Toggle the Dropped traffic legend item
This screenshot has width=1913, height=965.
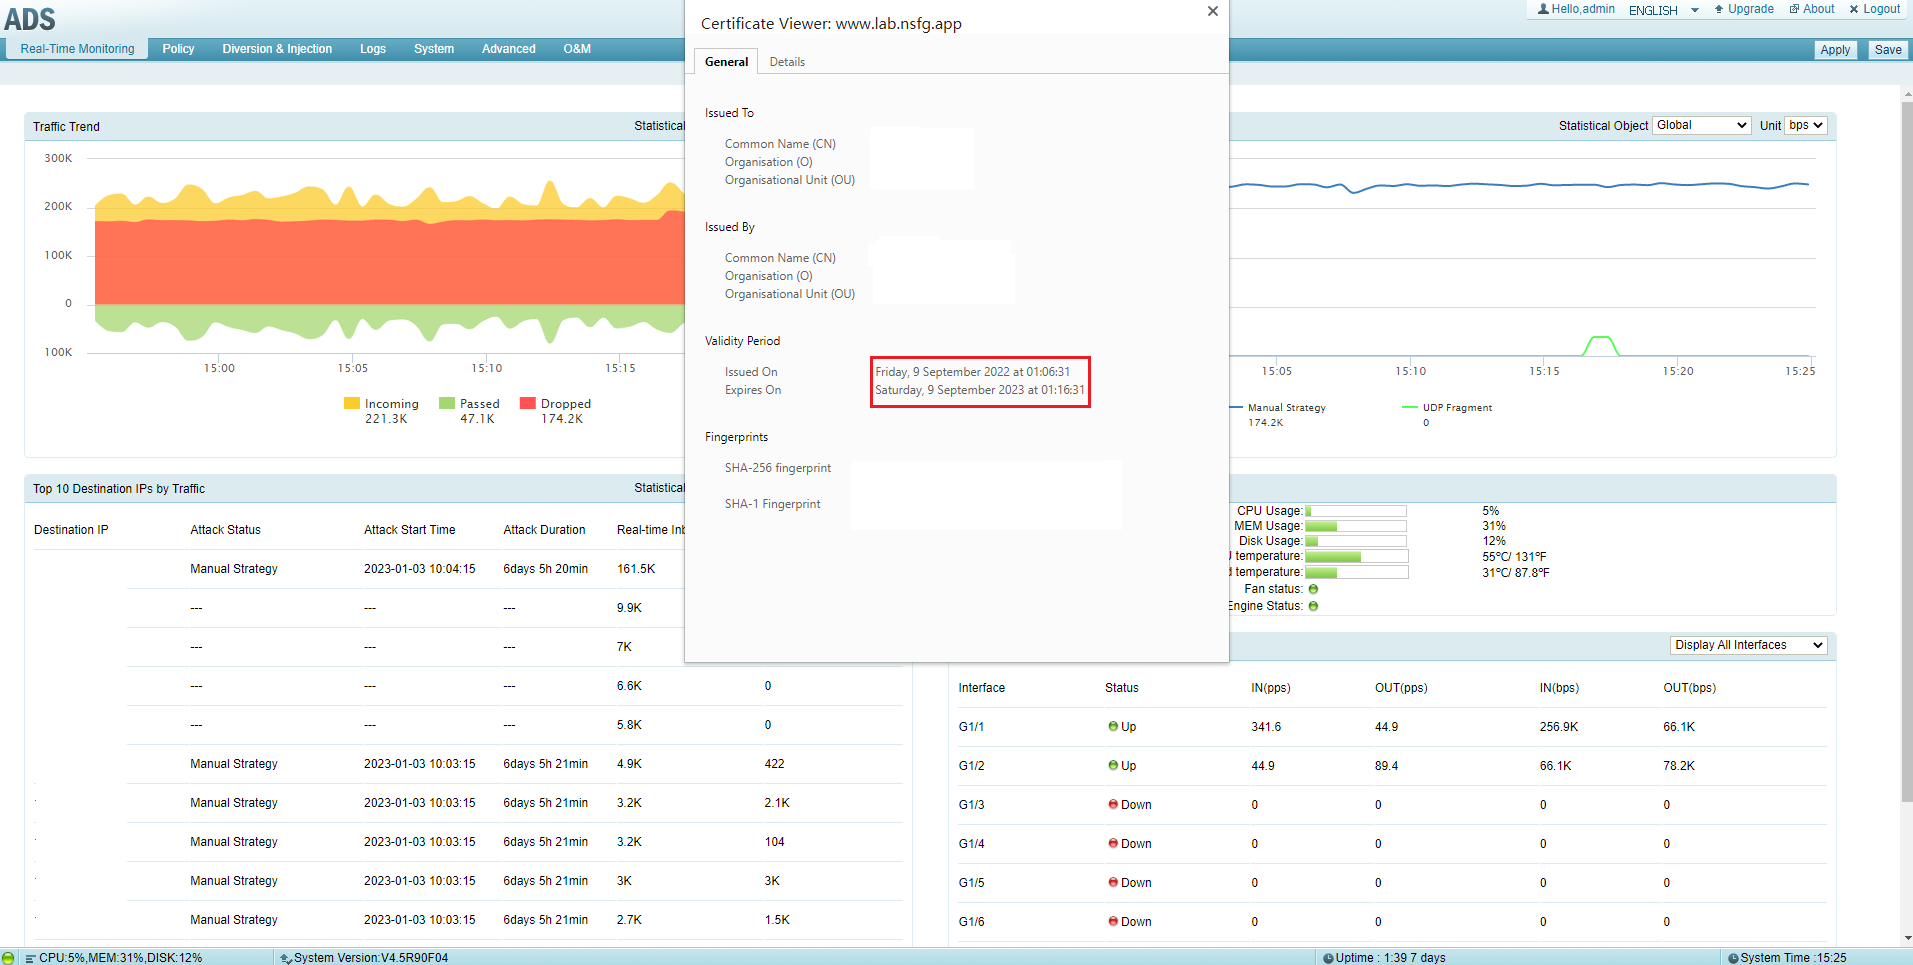click(x=555, y=404)
